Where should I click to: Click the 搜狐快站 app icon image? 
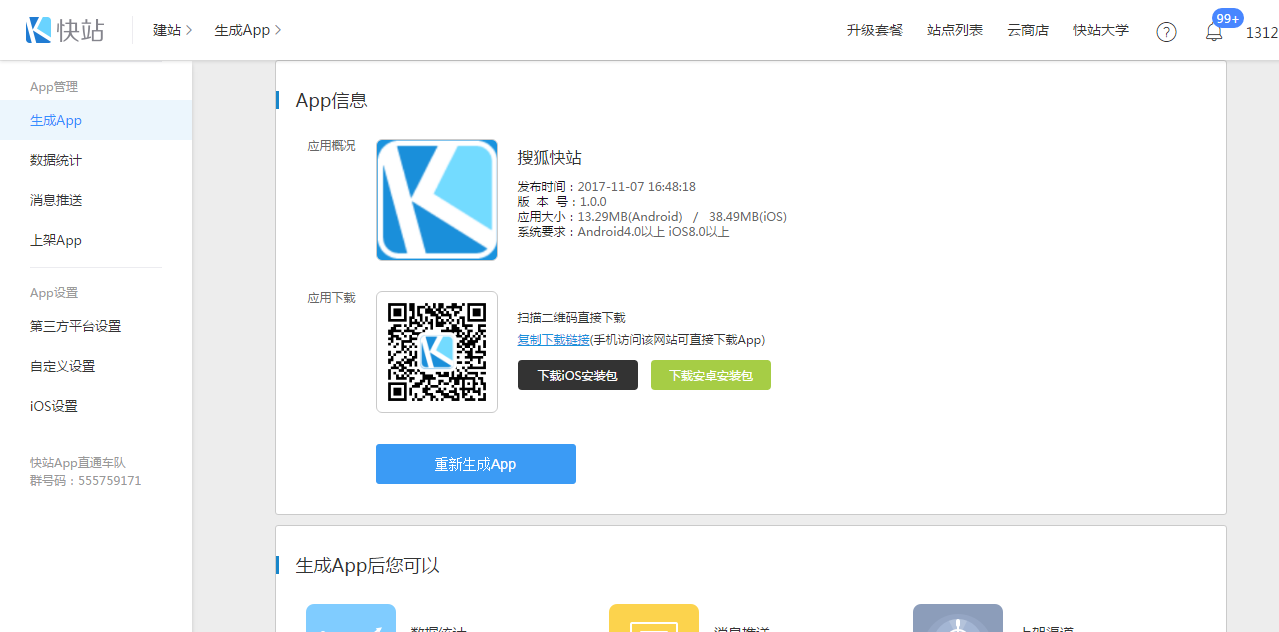[437, 200]
